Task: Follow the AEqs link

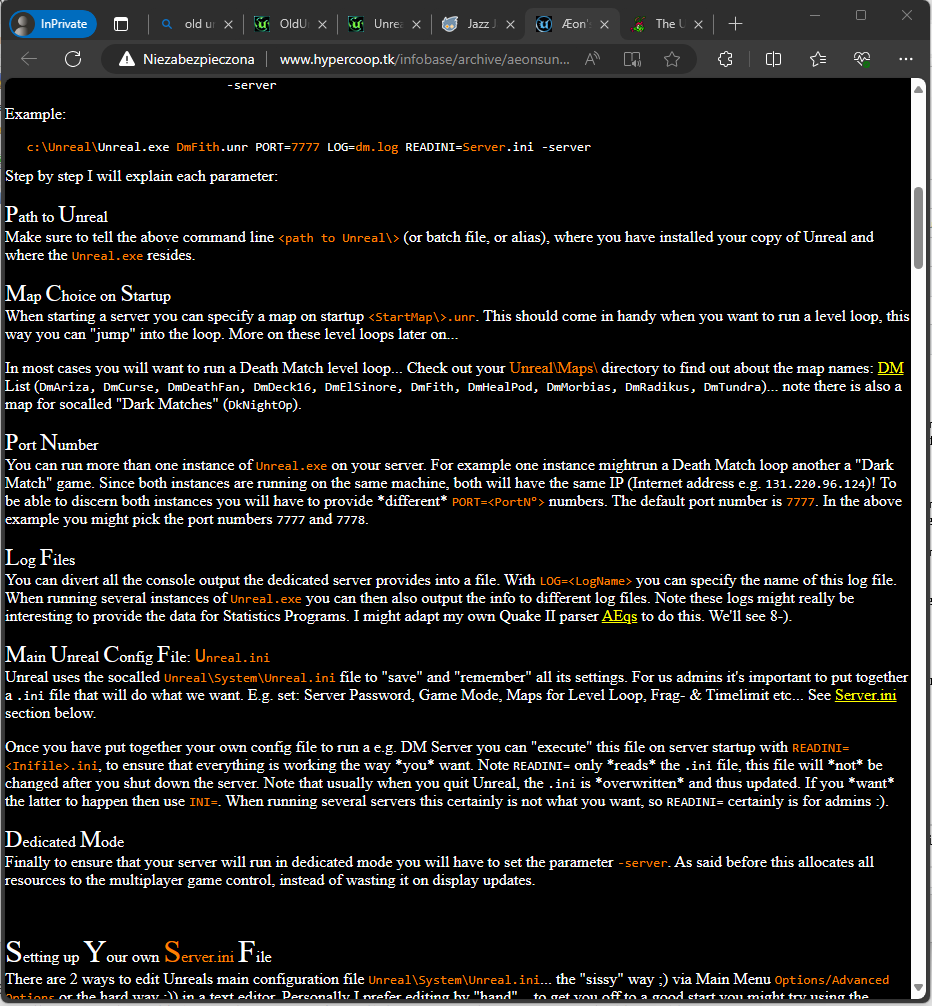Action: click(x=619, y=616)
